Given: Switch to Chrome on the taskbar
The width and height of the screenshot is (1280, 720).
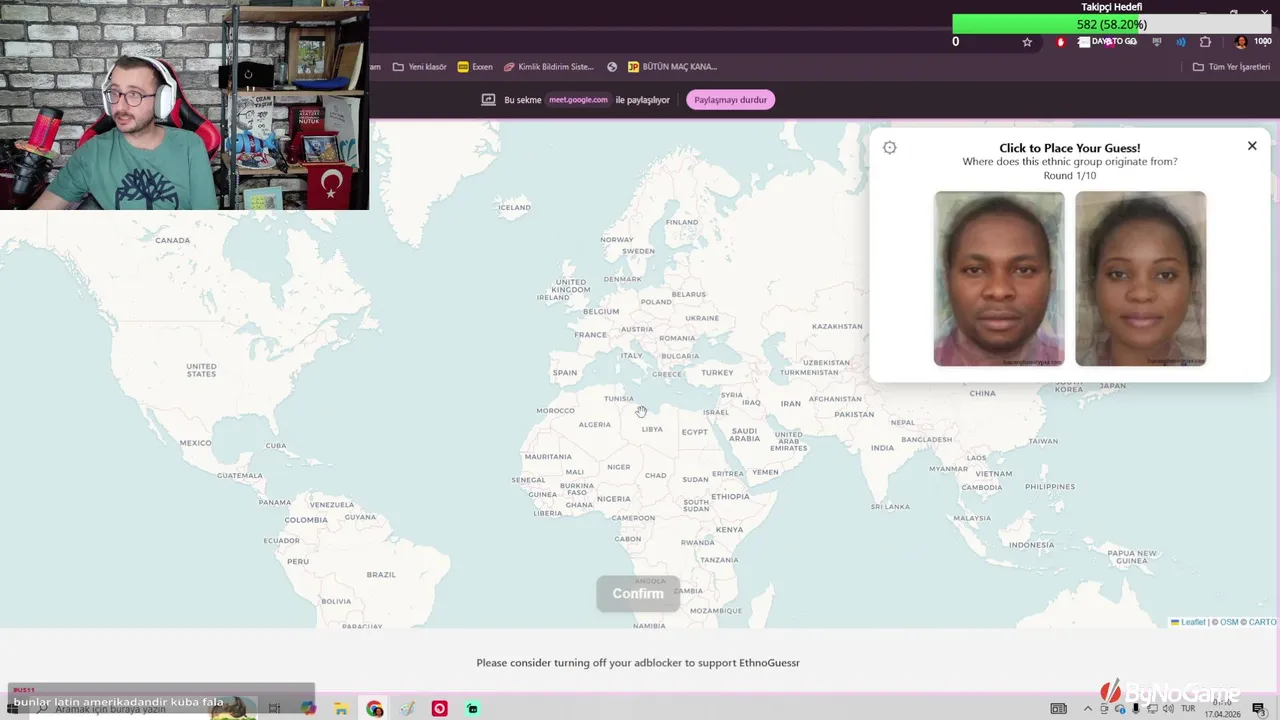Looking at the screenshot, I should click(374, 709).
